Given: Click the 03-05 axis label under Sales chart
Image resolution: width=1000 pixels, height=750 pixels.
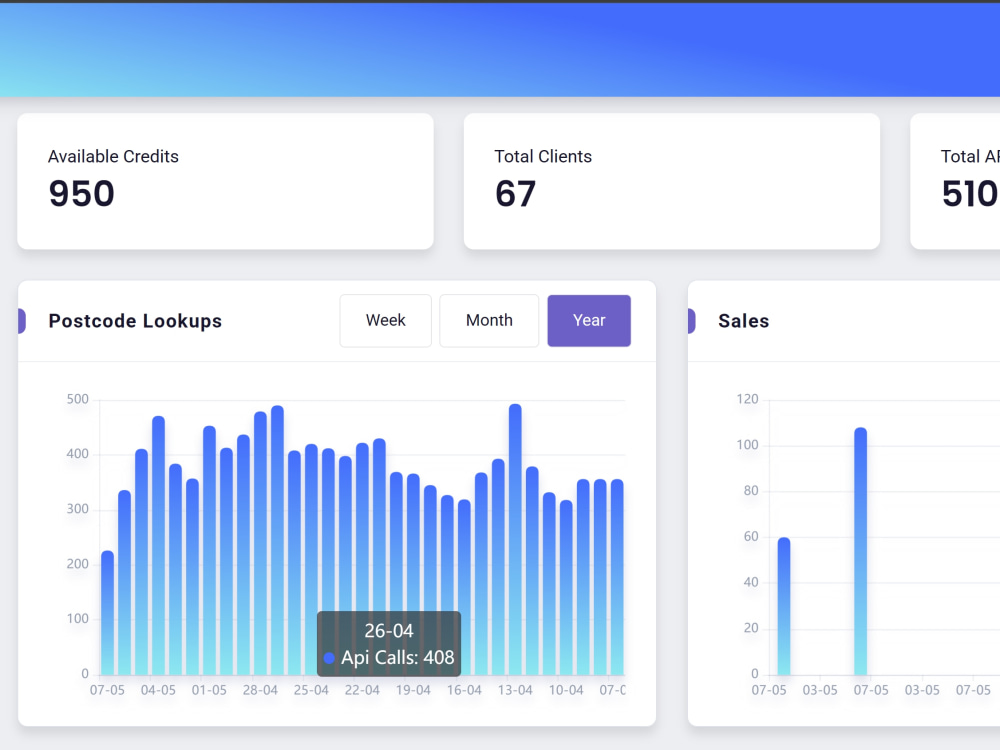Looking at the screenshot, I should (x=820, y=690).
